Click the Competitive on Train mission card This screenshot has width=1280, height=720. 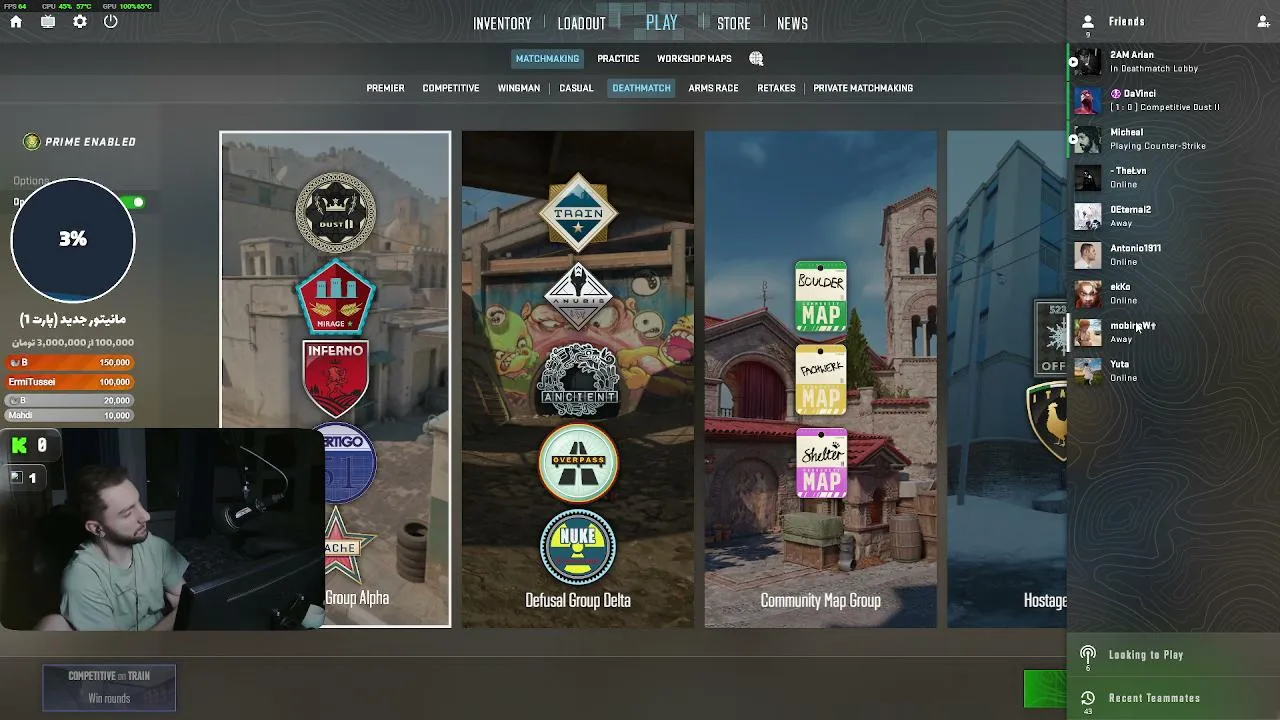click(x=109, y=688)
